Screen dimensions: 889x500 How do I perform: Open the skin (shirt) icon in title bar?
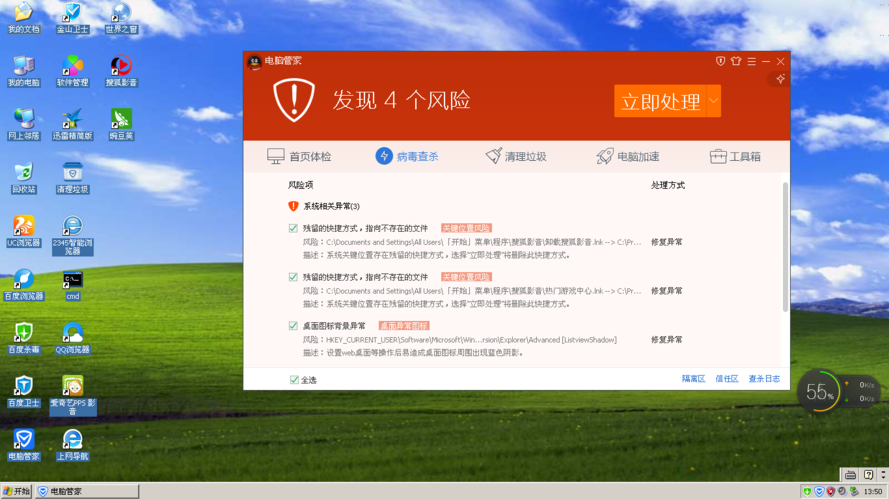[736, 61]
